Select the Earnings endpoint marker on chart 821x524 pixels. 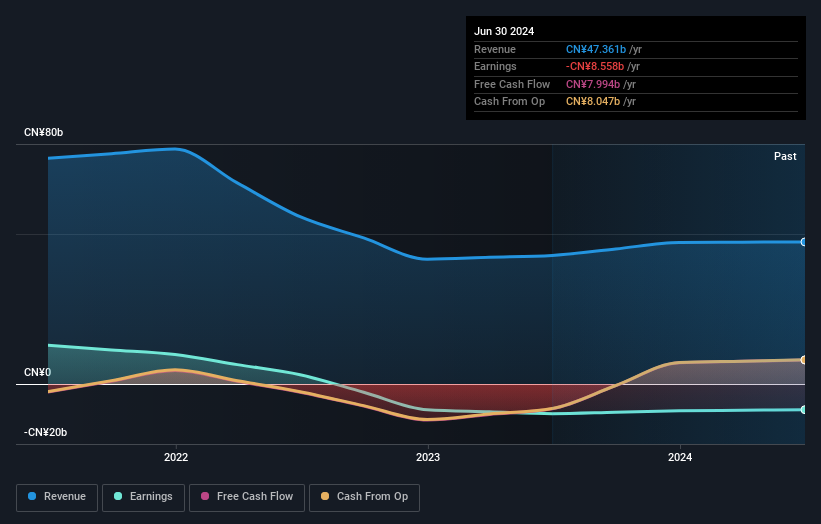804,409
